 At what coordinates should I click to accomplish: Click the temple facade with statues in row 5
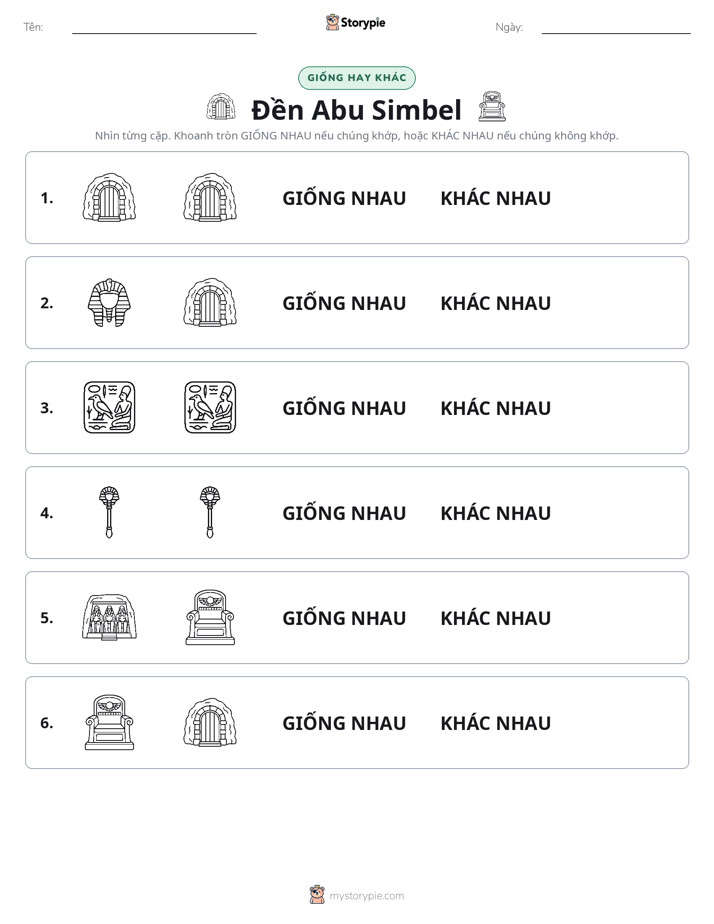click(109, 617)
